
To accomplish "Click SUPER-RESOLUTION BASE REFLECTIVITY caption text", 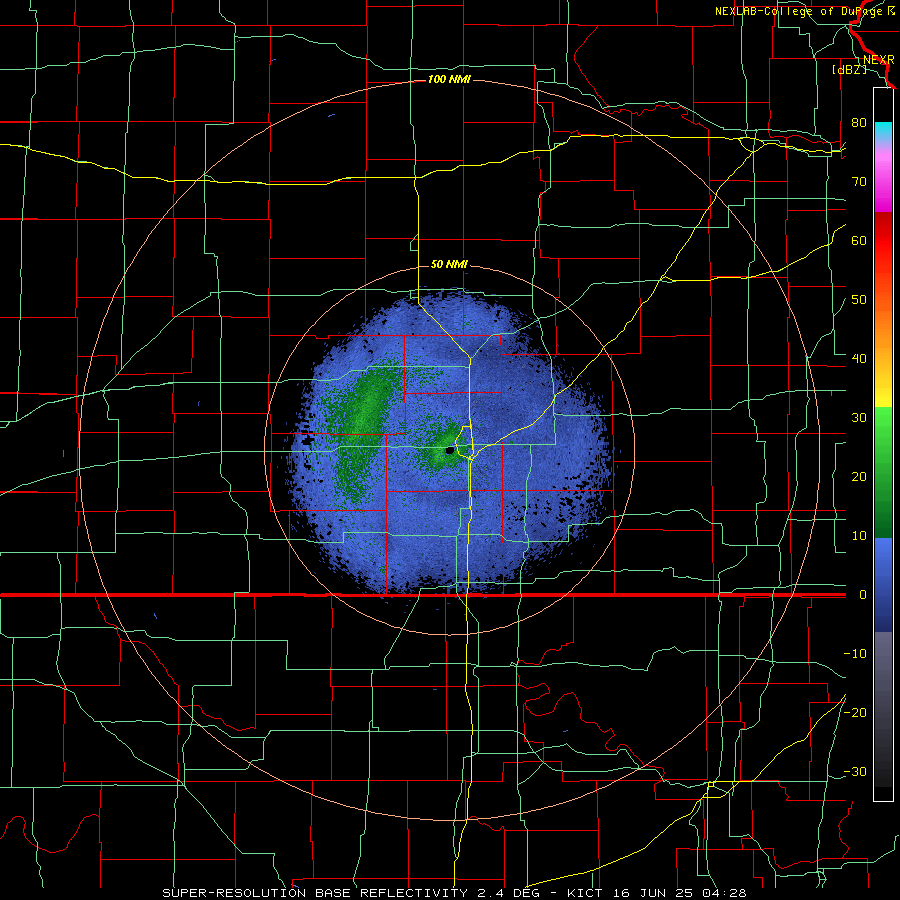I will point(315,893).
